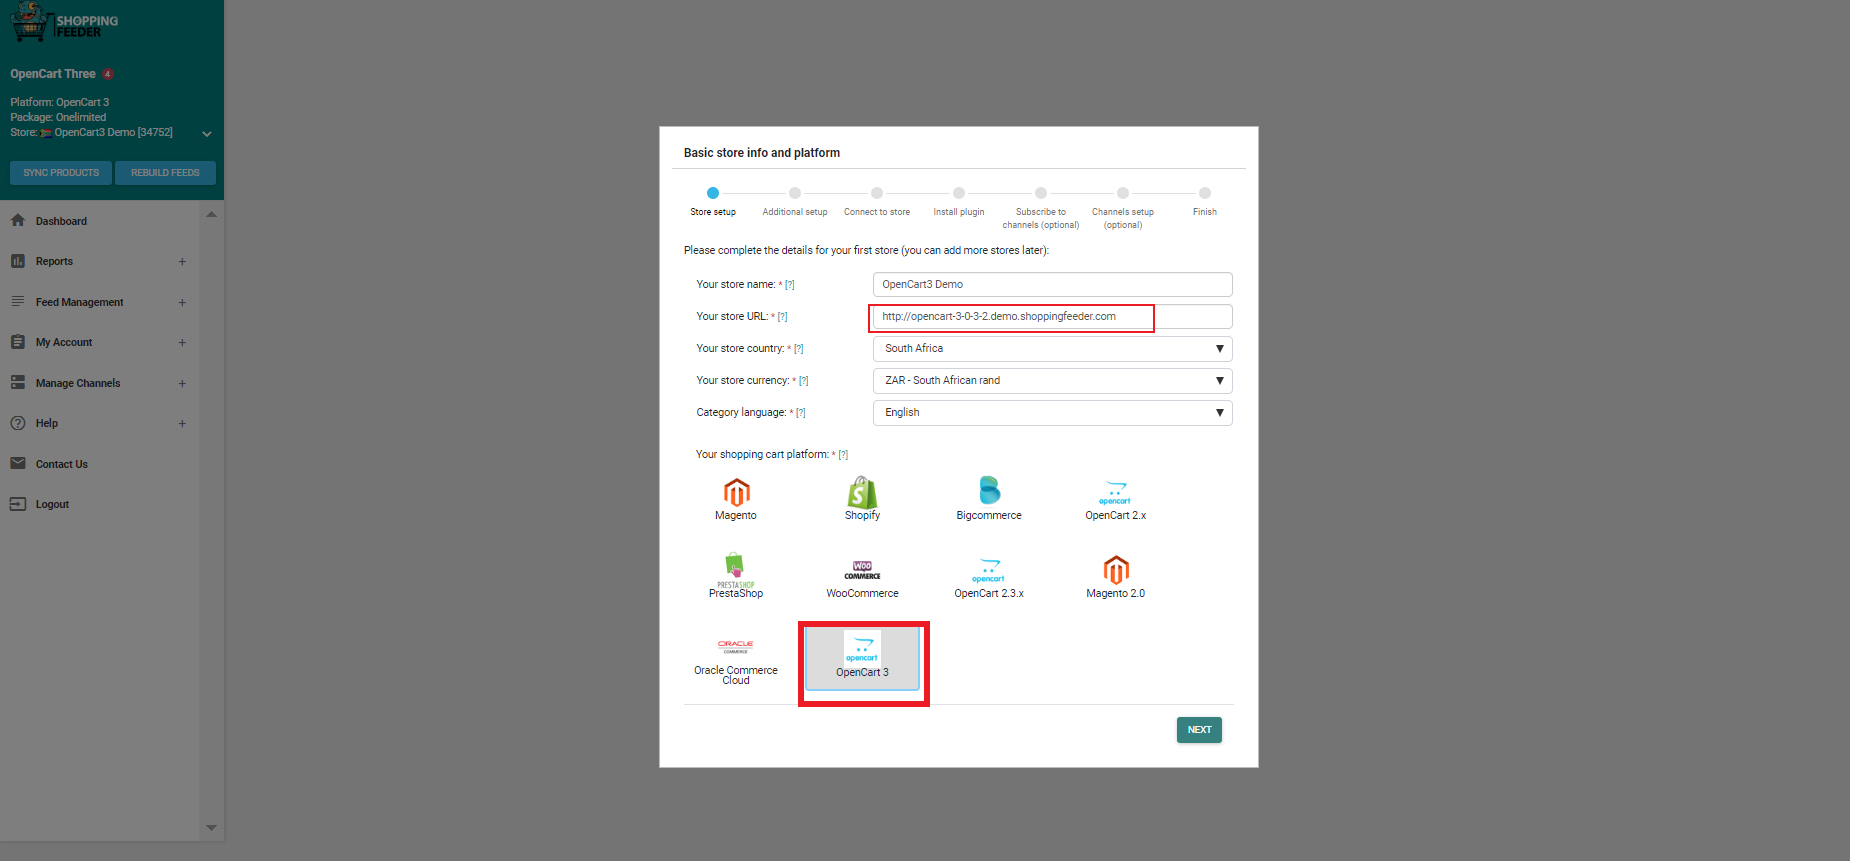
Task: Click the Logout sidebar item
Action: [52, 504]
